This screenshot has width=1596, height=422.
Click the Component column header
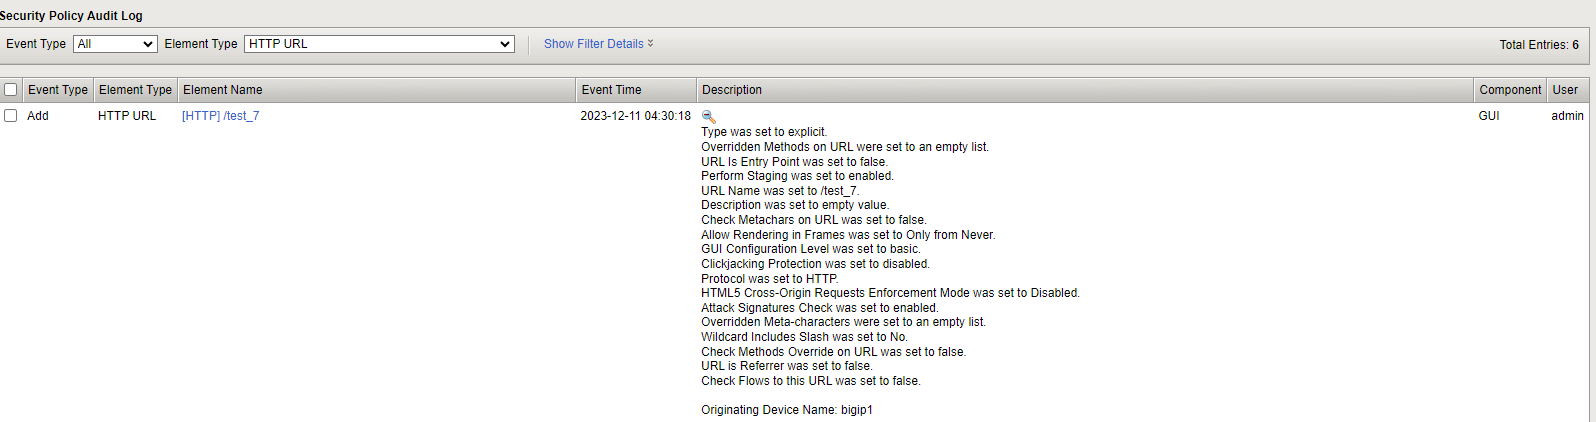point(1510,90)
